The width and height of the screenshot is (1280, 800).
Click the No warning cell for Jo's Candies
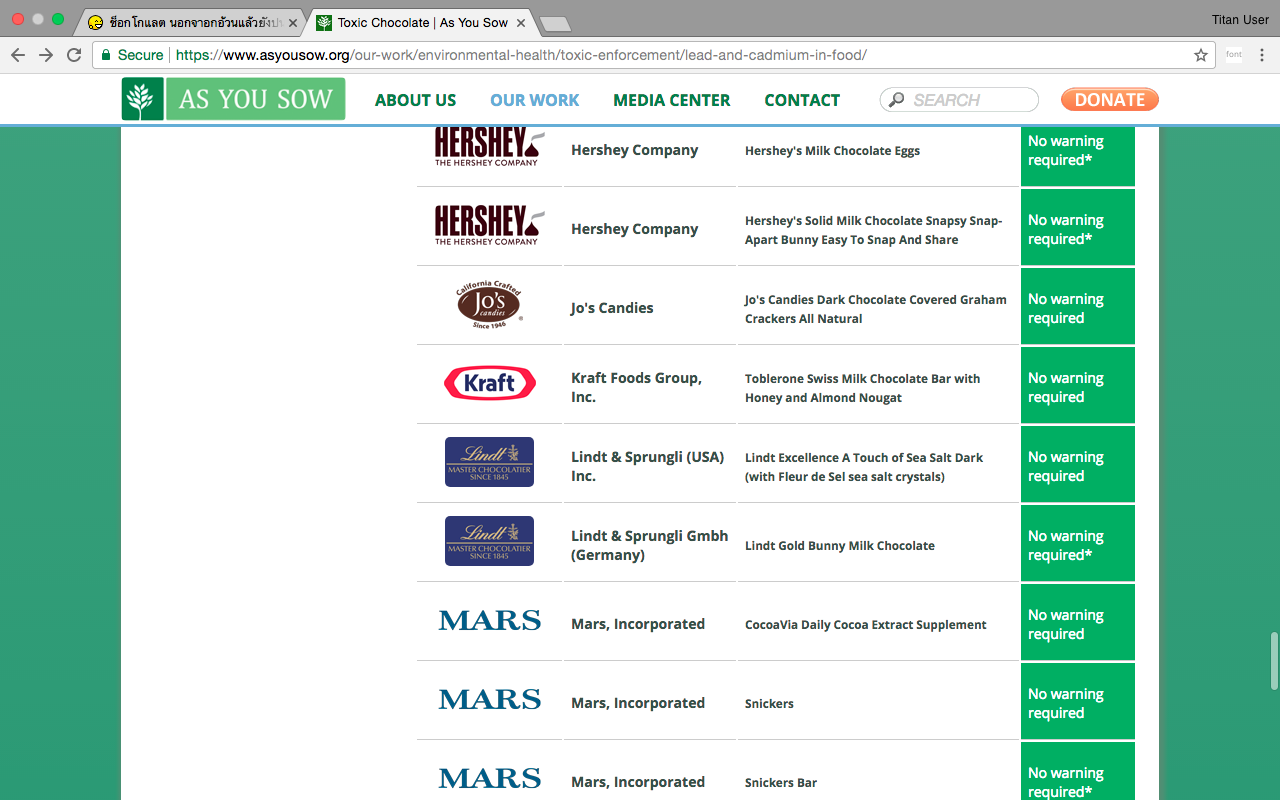(1078, 308)
